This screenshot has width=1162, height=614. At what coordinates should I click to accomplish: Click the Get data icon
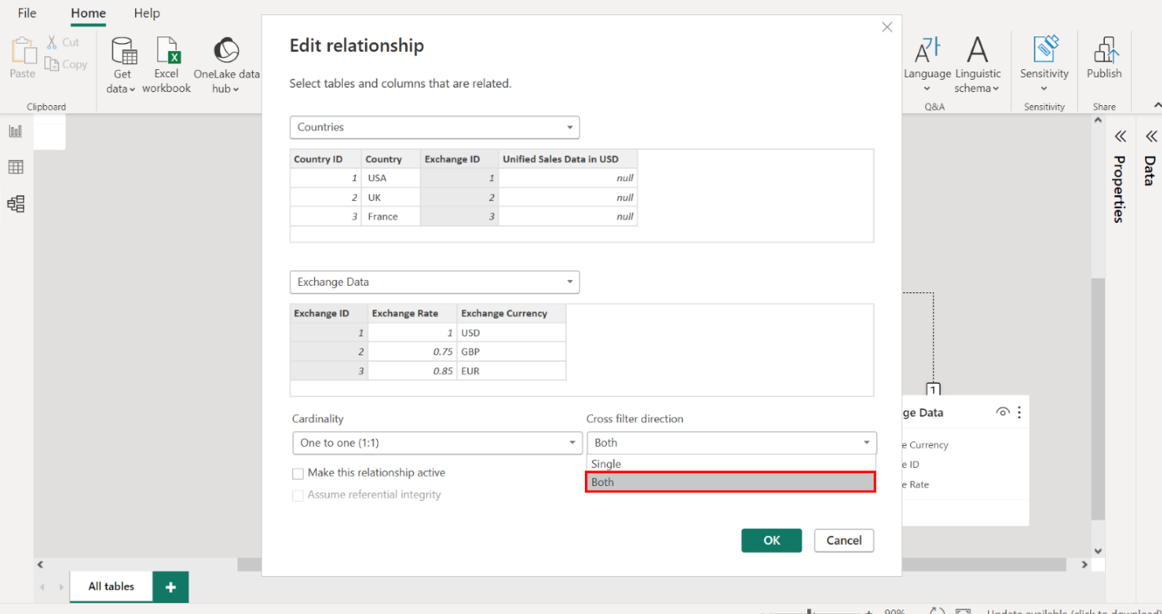[123, 52]
